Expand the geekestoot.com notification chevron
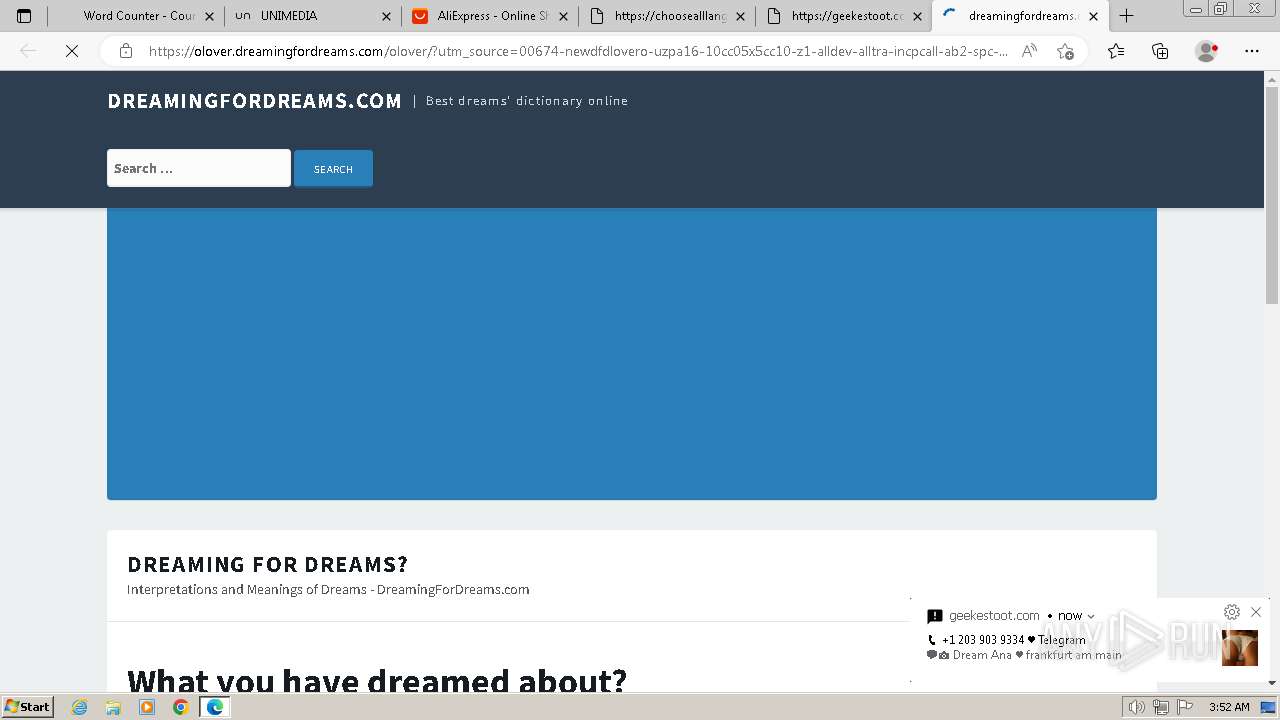Screen dimensions: 1280x720 point(1091,616)
